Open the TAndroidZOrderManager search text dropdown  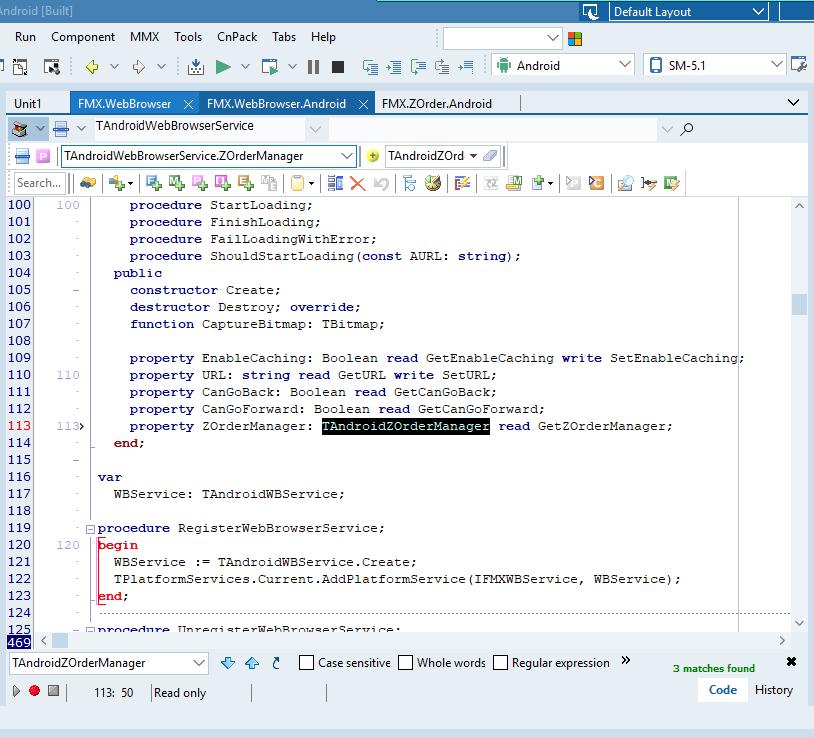(x=199, y=663)
